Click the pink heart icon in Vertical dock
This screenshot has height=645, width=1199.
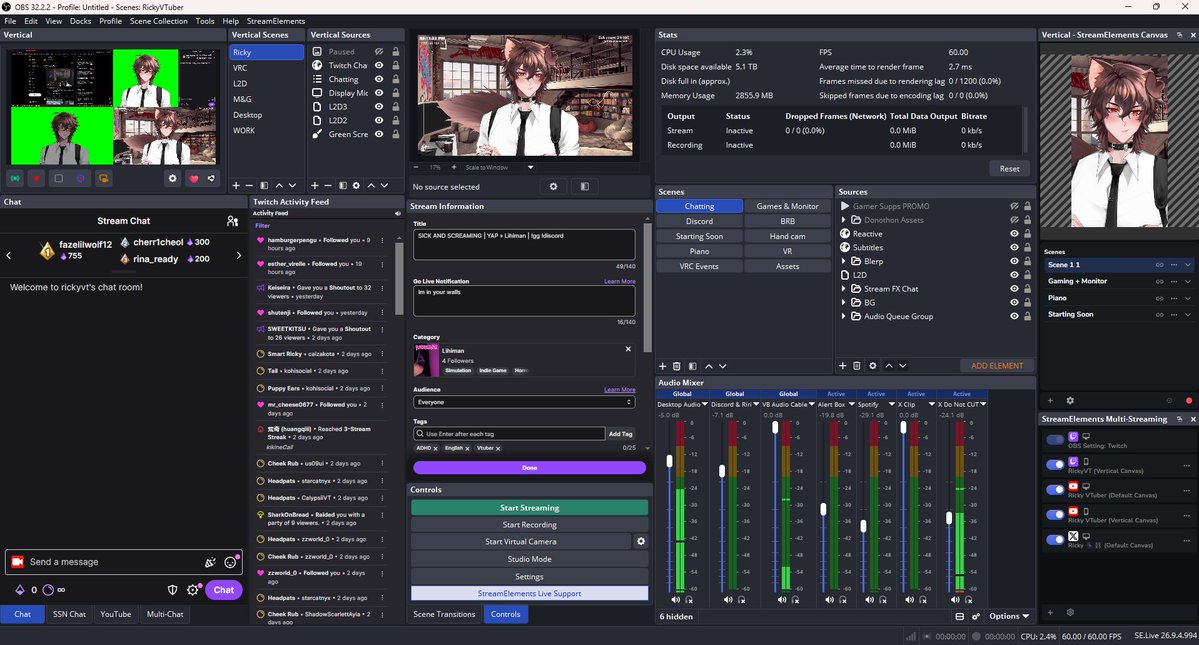point(193,178)
